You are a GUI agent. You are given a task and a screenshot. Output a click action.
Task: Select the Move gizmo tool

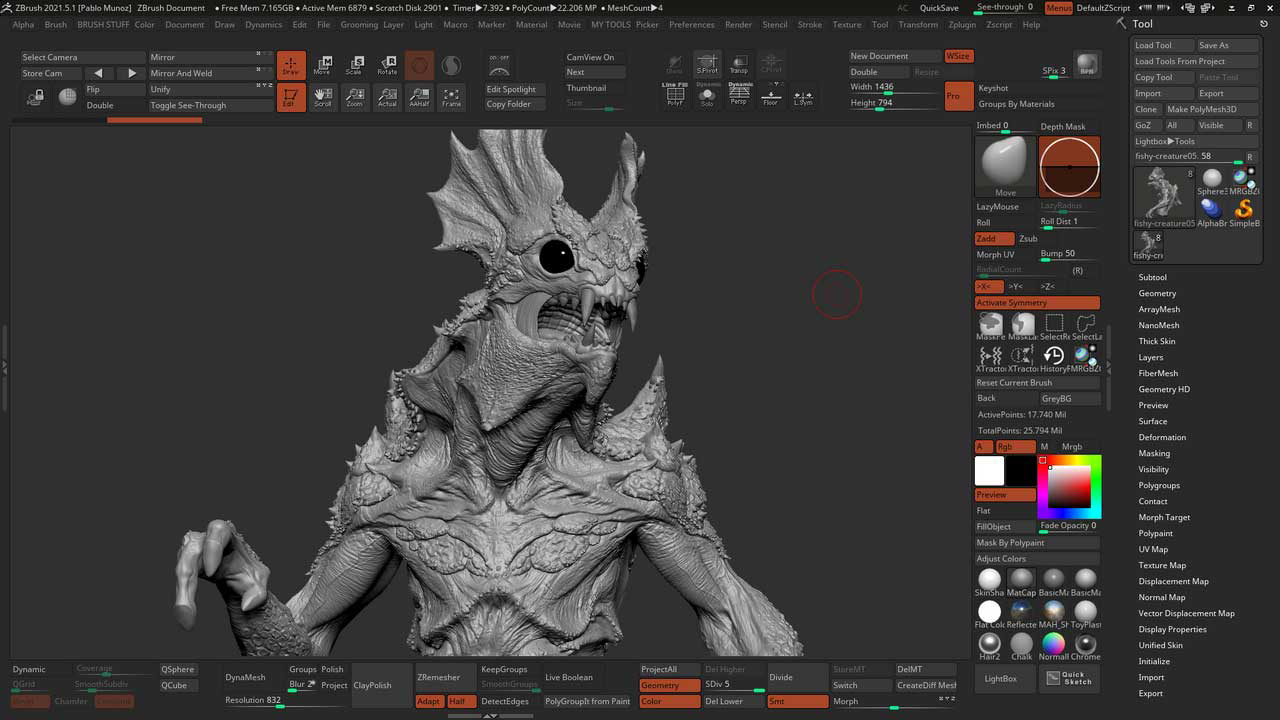(x=322, y=65)
